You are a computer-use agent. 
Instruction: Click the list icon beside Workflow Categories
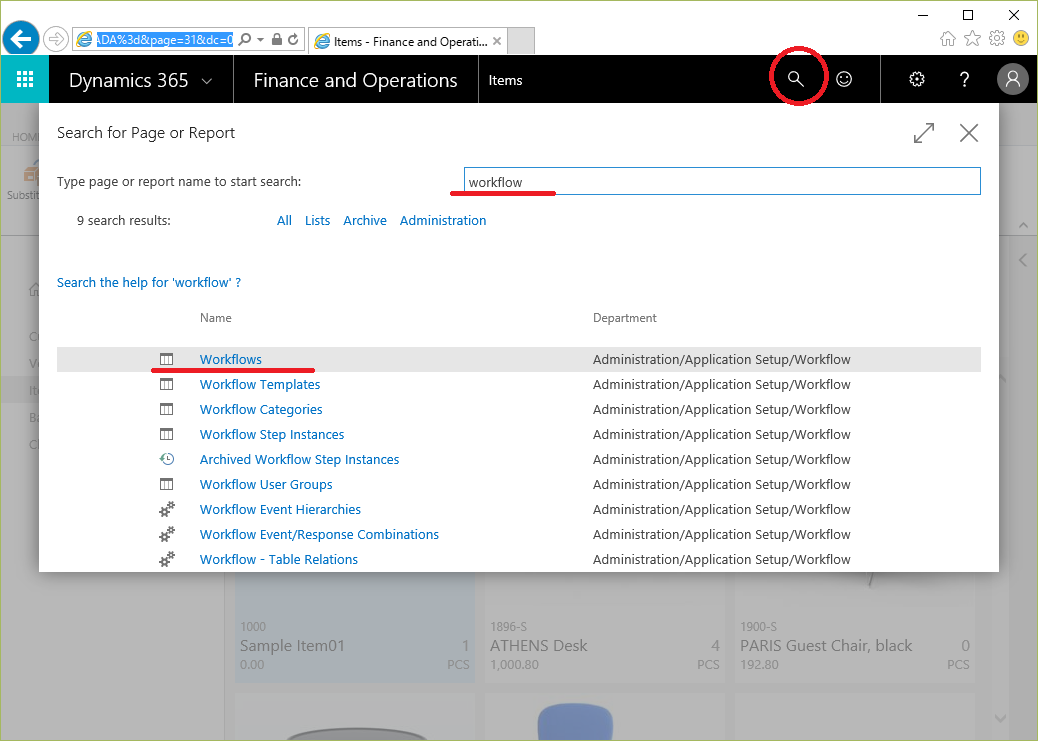point(167,409)
